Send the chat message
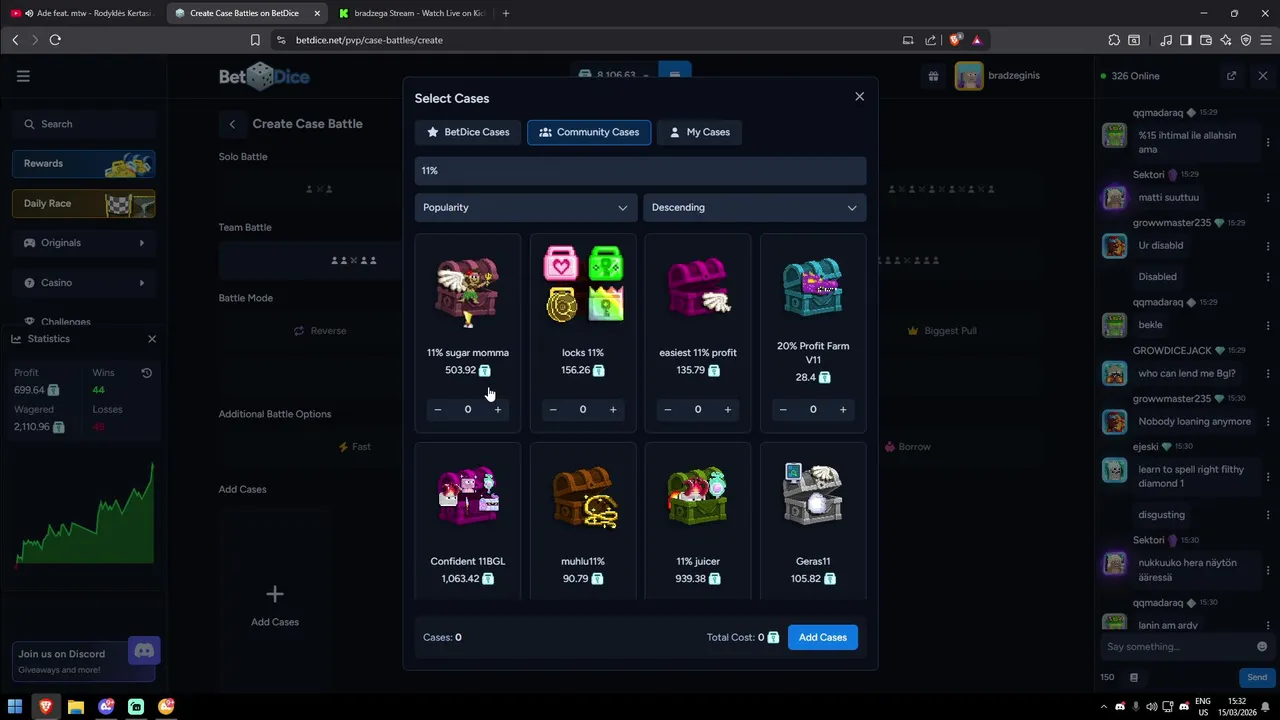1280x720 pixels. (1257, 677)
